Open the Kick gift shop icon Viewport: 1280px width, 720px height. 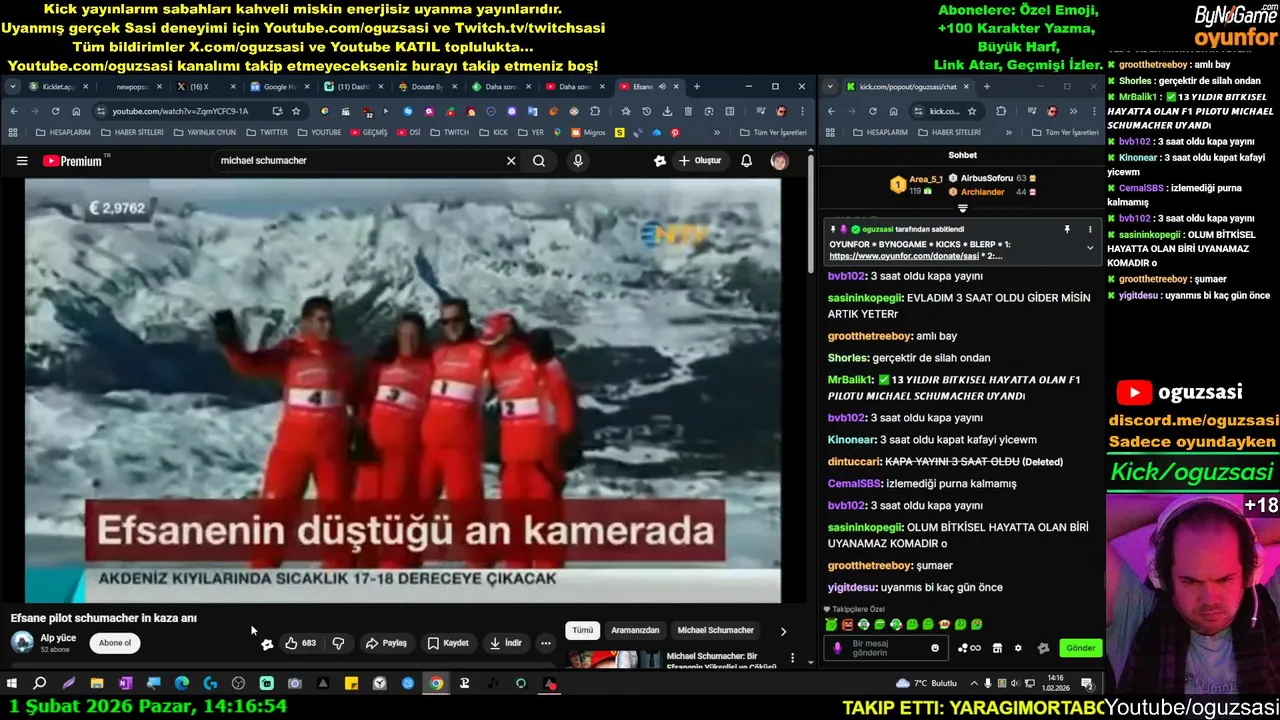click(997, 648)
